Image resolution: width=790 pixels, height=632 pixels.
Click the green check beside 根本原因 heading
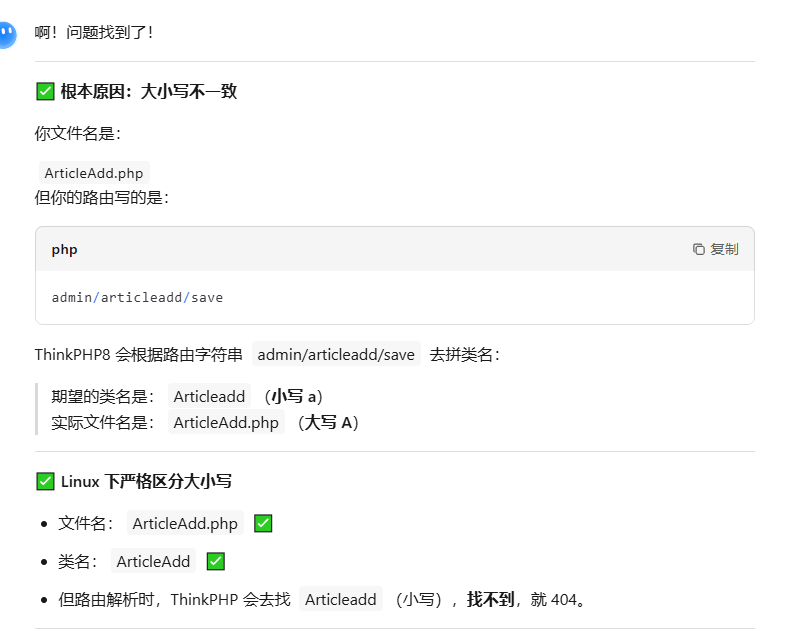click(x=45, y=92)
